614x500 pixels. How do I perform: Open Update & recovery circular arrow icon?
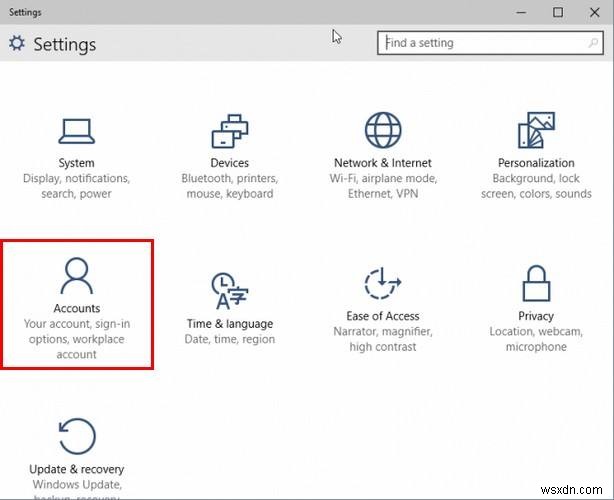coord(77,436)
